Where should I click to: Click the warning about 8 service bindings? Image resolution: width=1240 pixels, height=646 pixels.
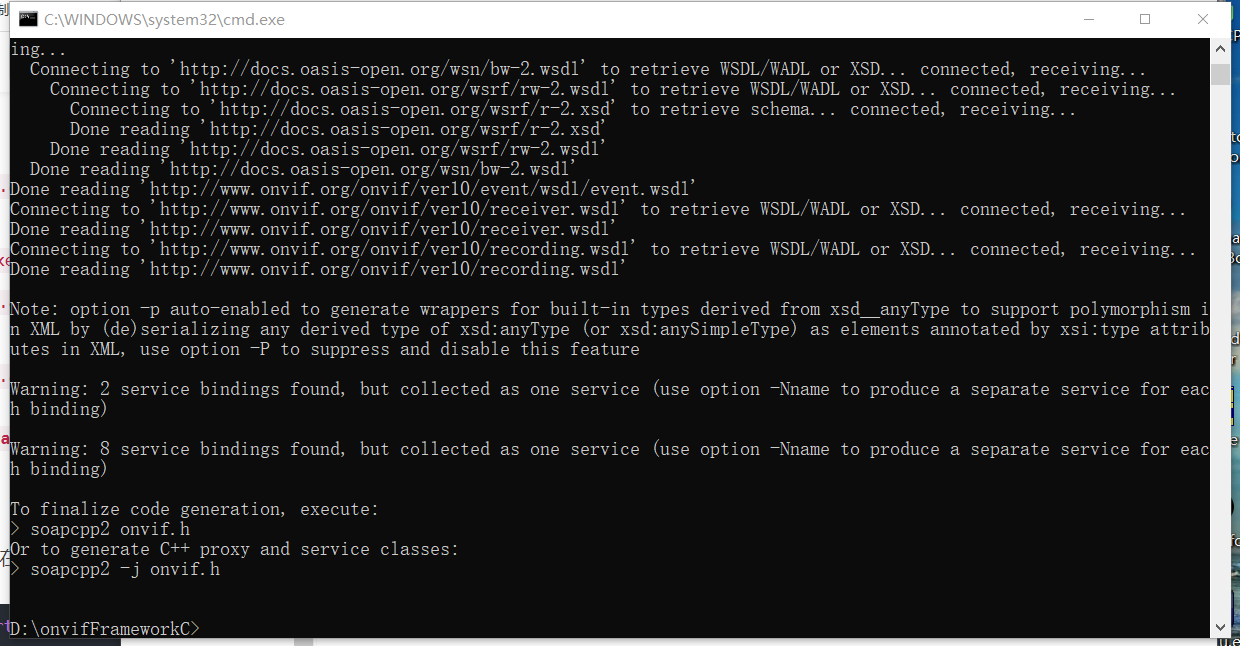(x=400, y=448)
